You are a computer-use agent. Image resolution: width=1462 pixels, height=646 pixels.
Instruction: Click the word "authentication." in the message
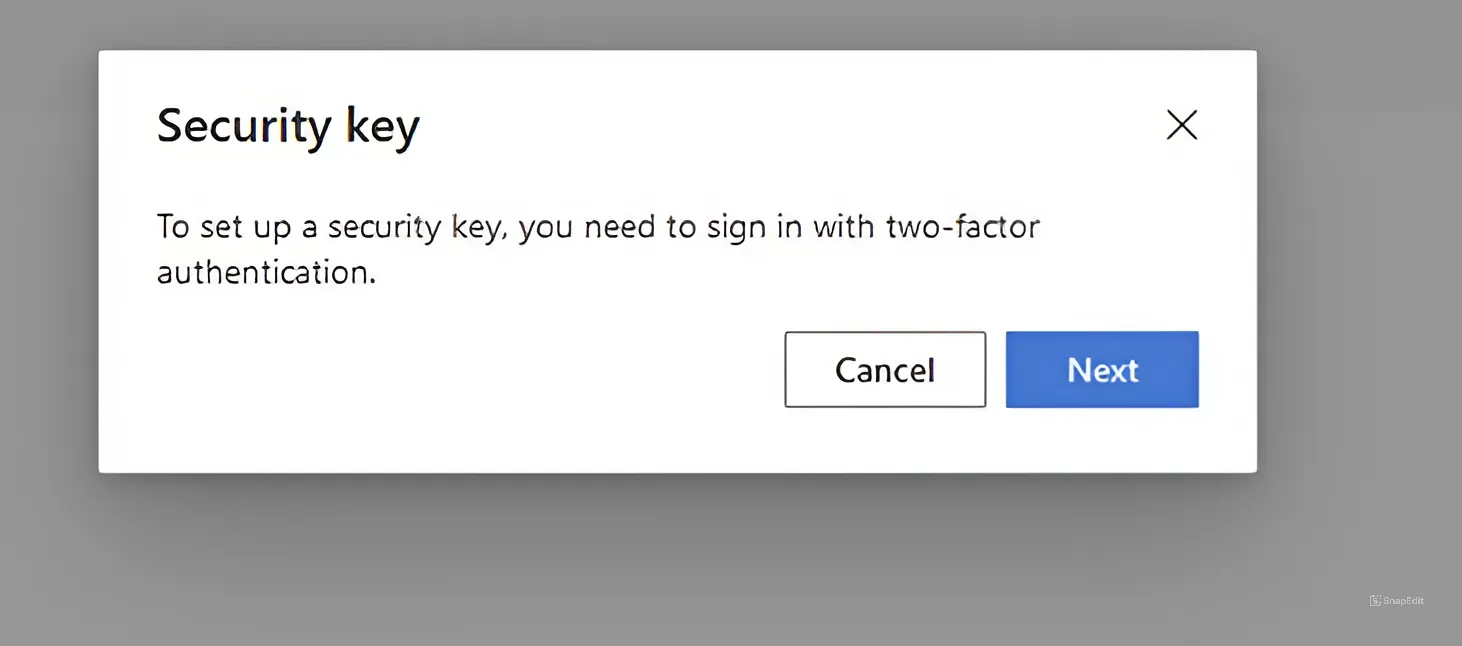tap(266, 272)
